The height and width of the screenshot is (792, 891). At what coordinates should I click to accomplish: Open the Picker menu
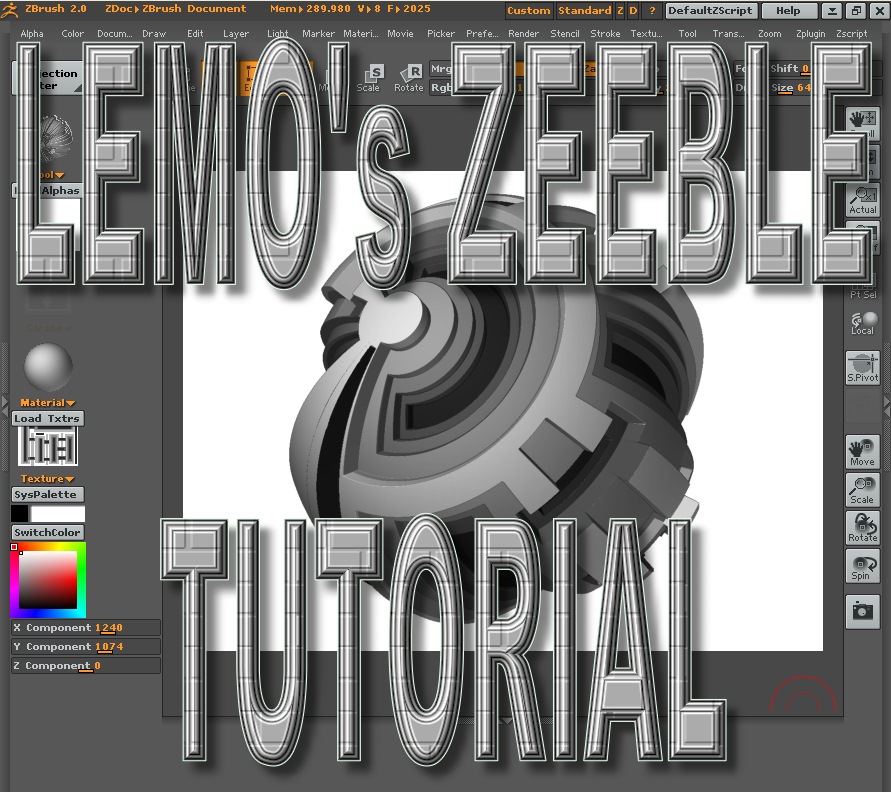441,34
